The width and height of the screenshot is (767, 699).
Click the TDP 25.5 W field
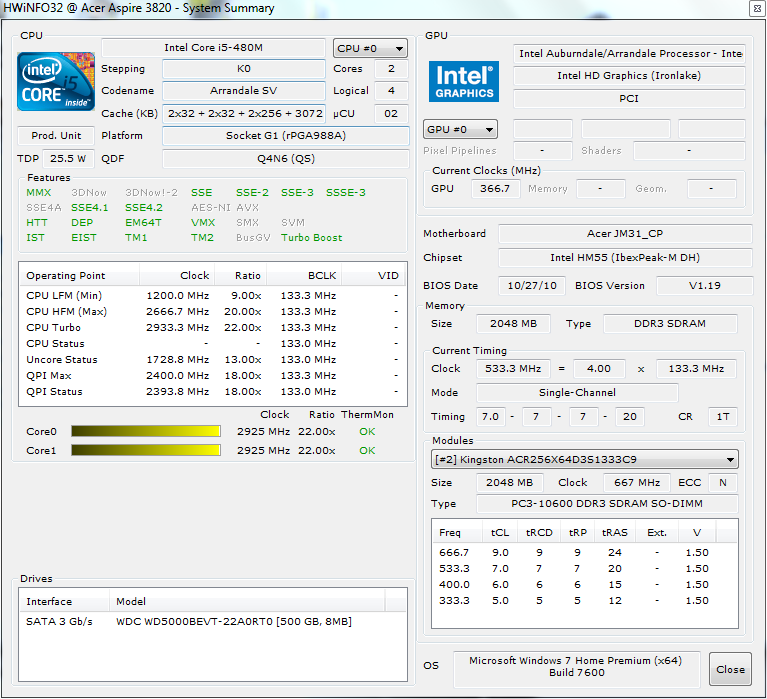[69, 158]
